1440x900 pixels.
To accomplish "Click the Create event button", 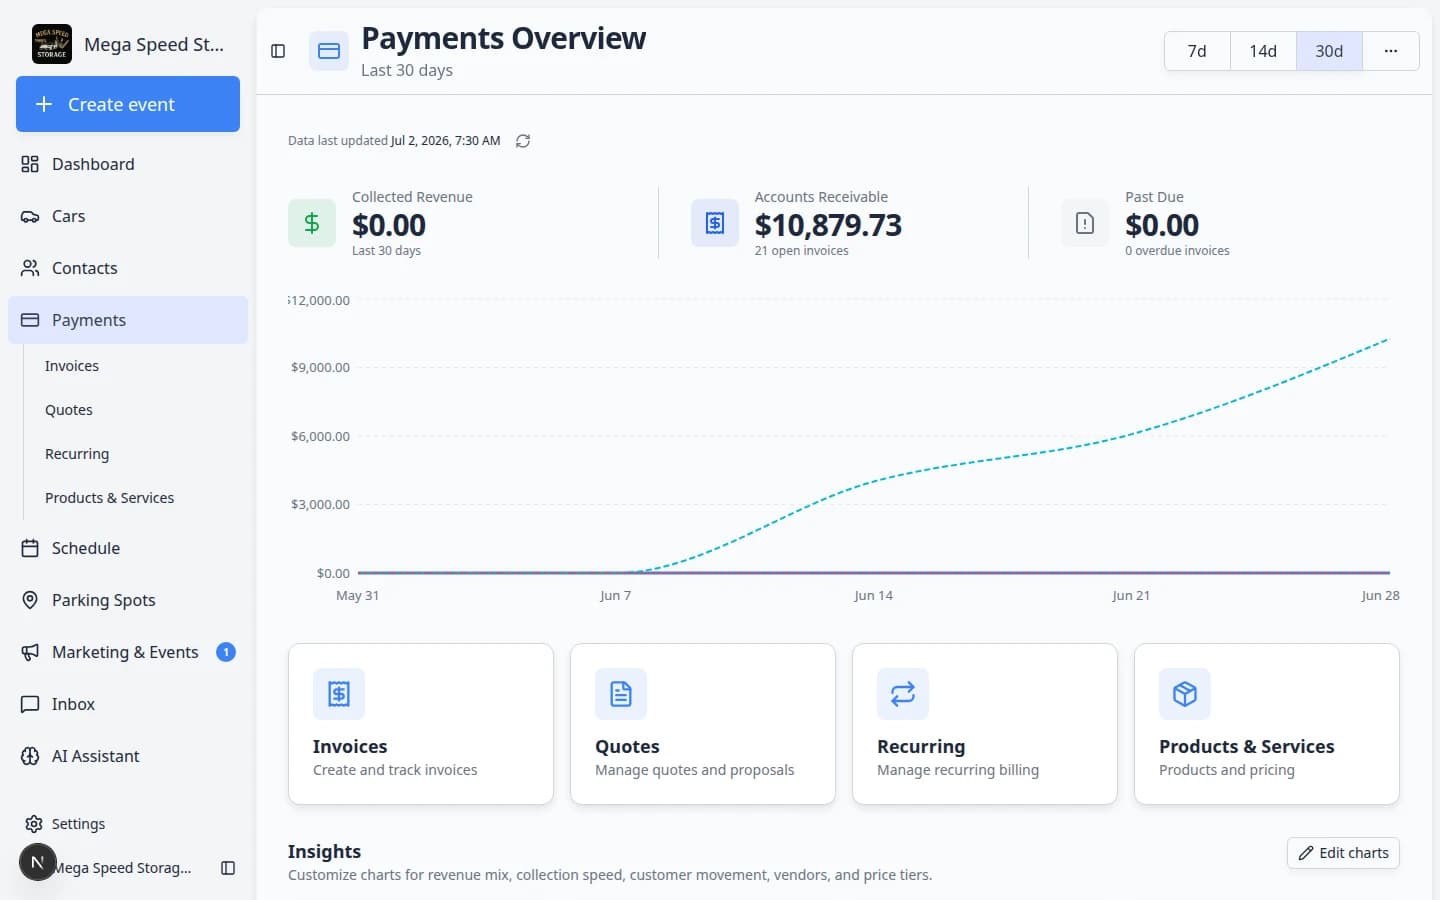I will pos(128,104).
